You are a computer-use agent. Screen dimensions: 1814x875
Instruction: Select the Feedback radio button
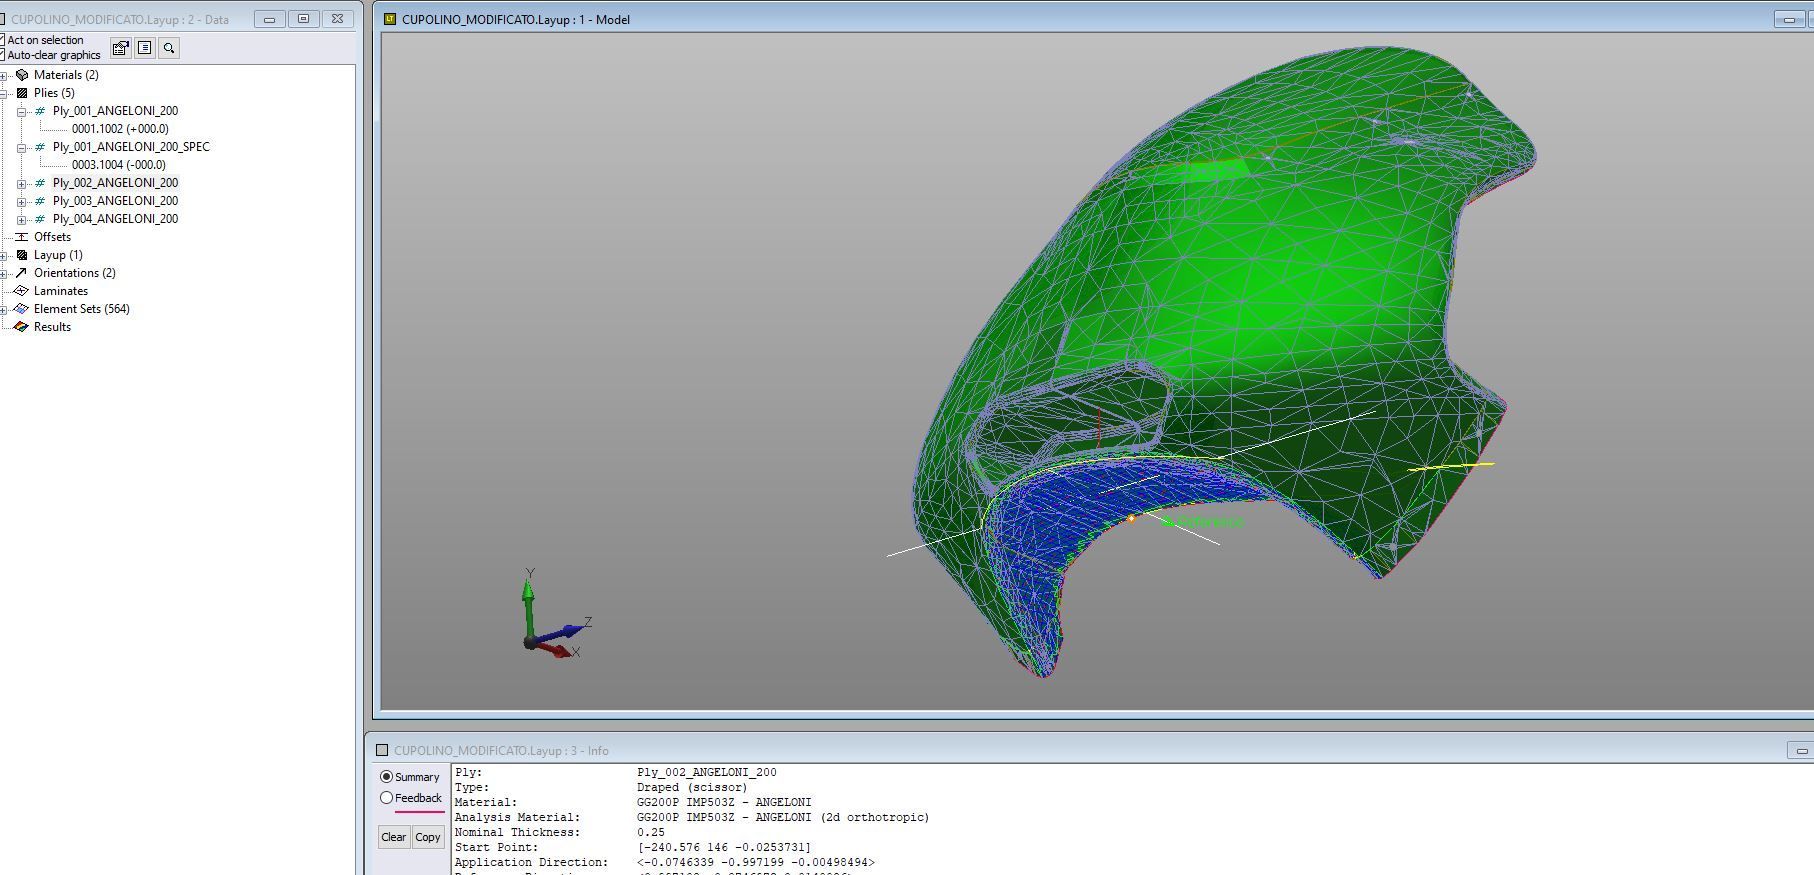[387, 798]
